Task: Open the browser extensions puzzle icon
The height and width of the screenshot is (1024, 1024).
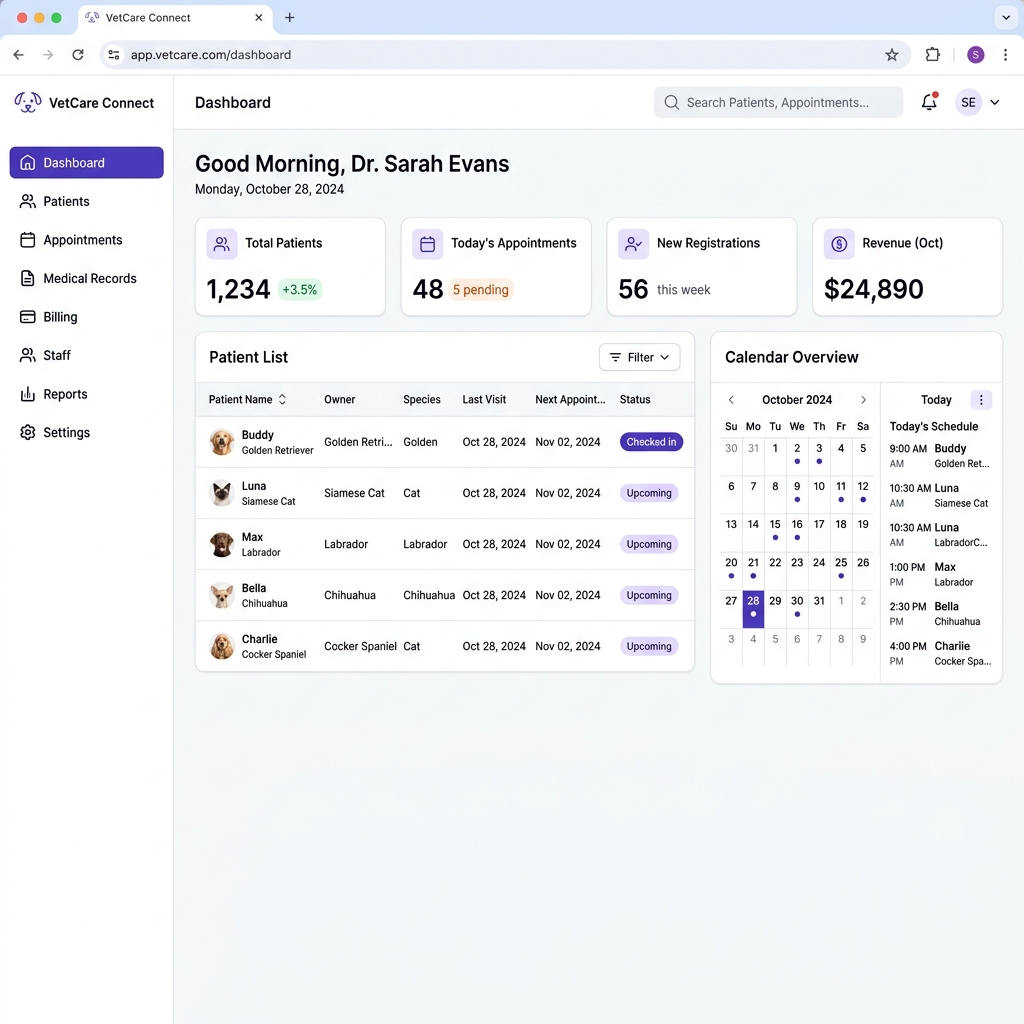Action: point(933,55)
